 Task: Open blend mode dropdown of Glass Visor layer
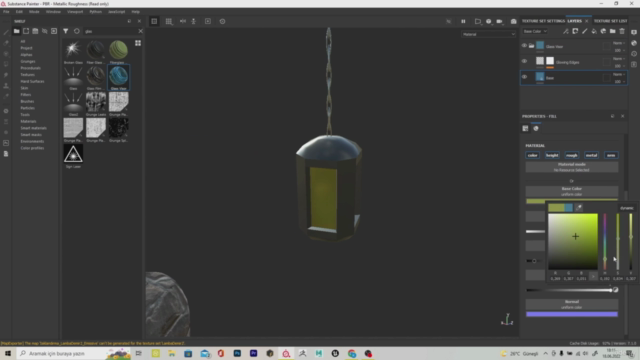619,43
